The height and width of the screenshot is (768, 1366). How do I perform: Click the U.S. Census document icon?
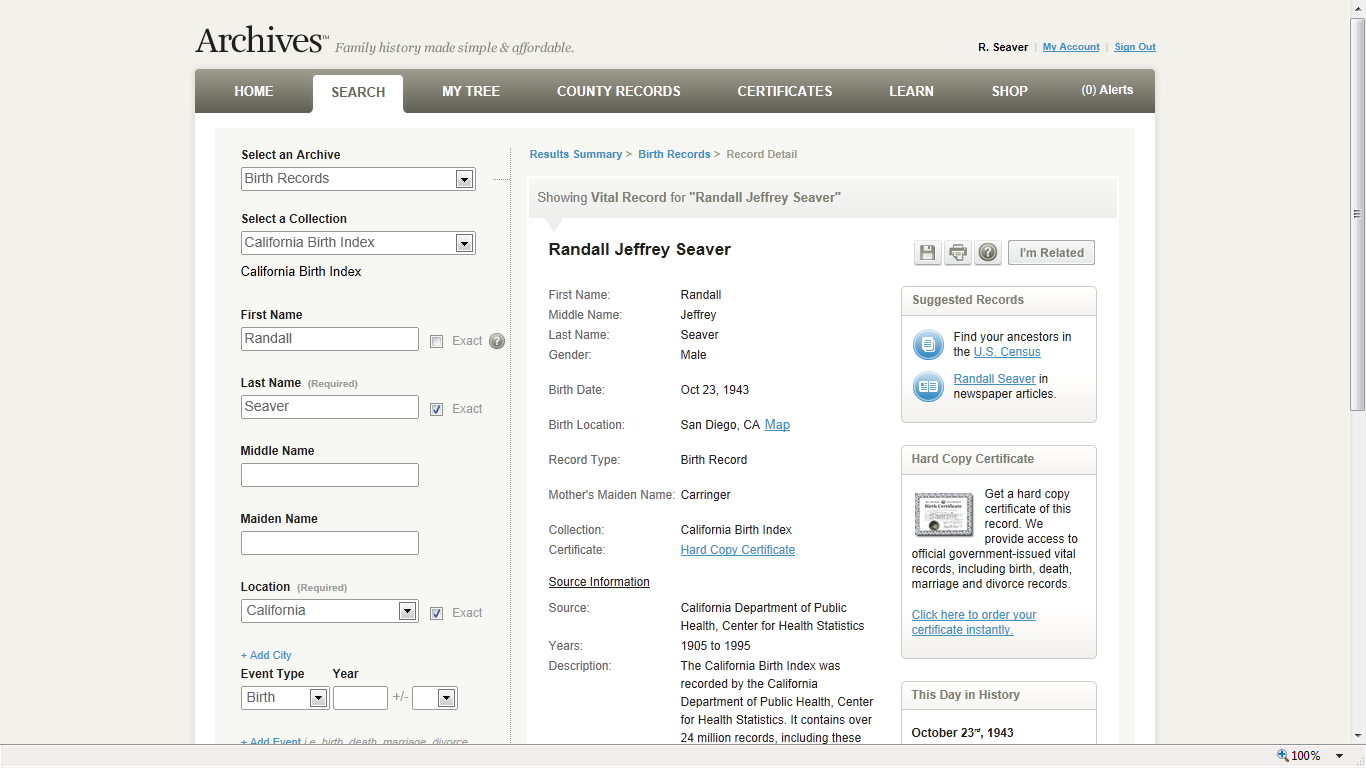928,345
